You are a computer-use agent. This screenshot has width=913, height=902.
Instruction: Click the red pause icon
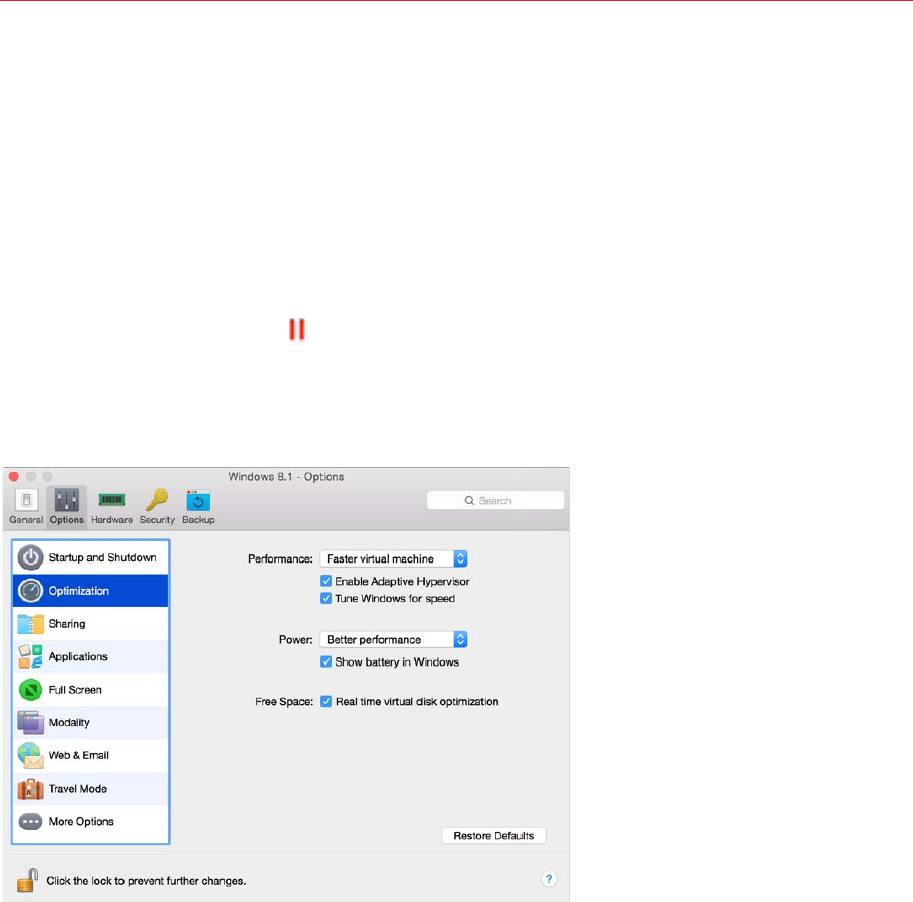[x=297, y=330]
